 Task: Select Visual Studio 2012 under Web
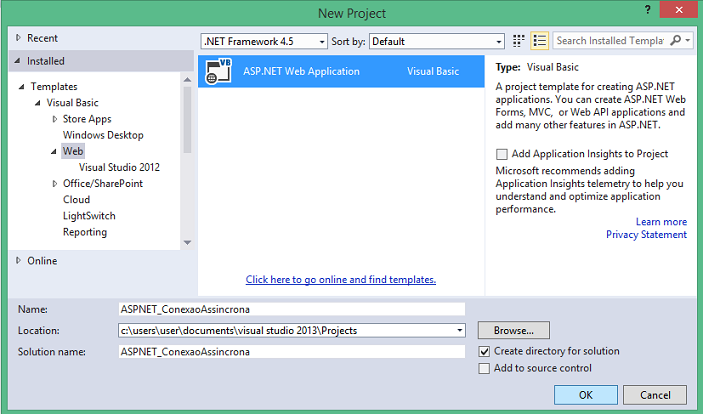point(119,167)
